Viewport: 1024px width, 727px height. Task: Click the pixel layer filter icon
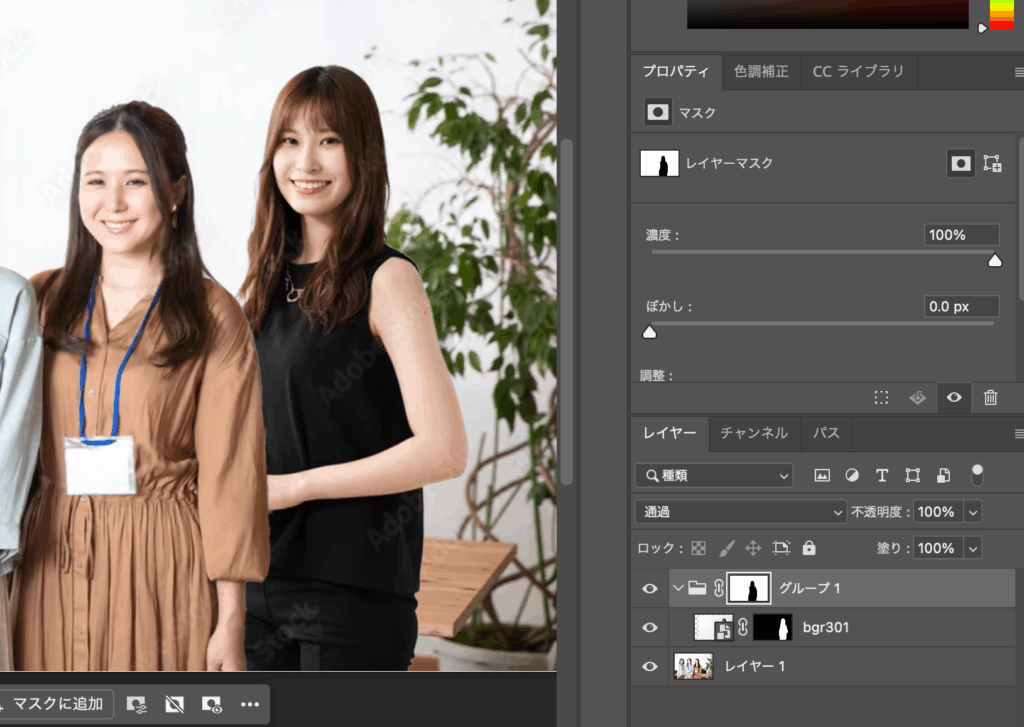pyautogui.click(x=822, y=476)
